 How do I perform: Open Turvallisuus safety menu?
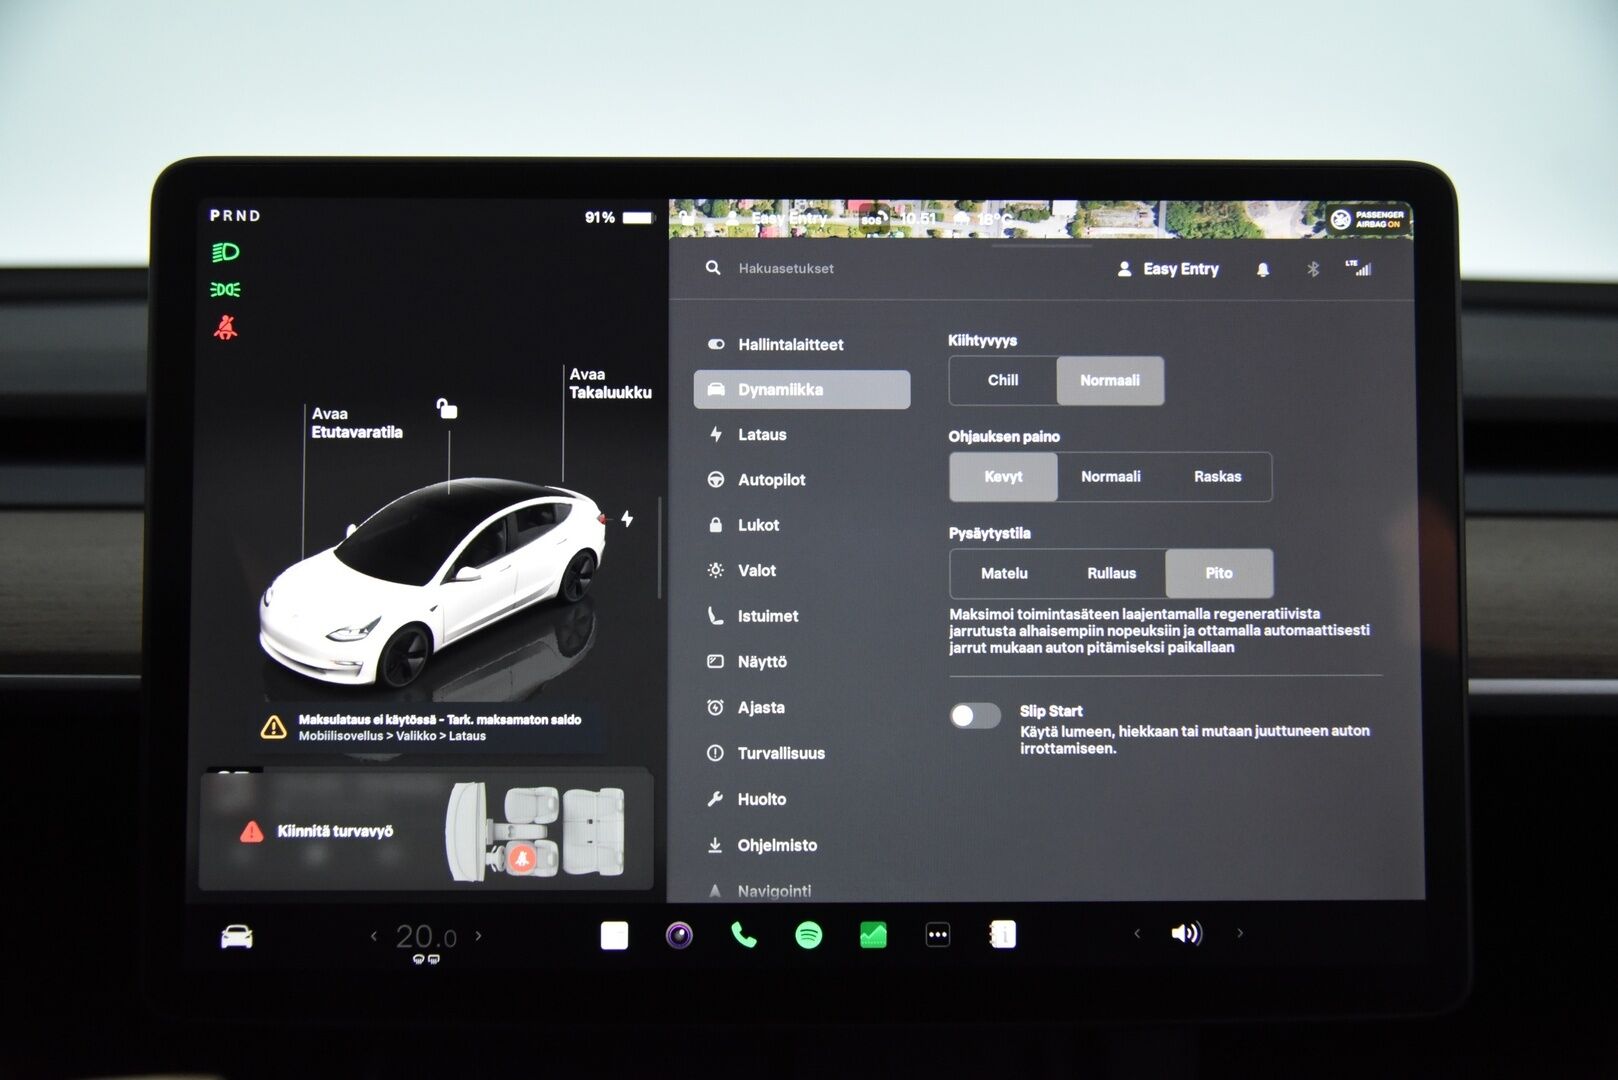[802, 753]
